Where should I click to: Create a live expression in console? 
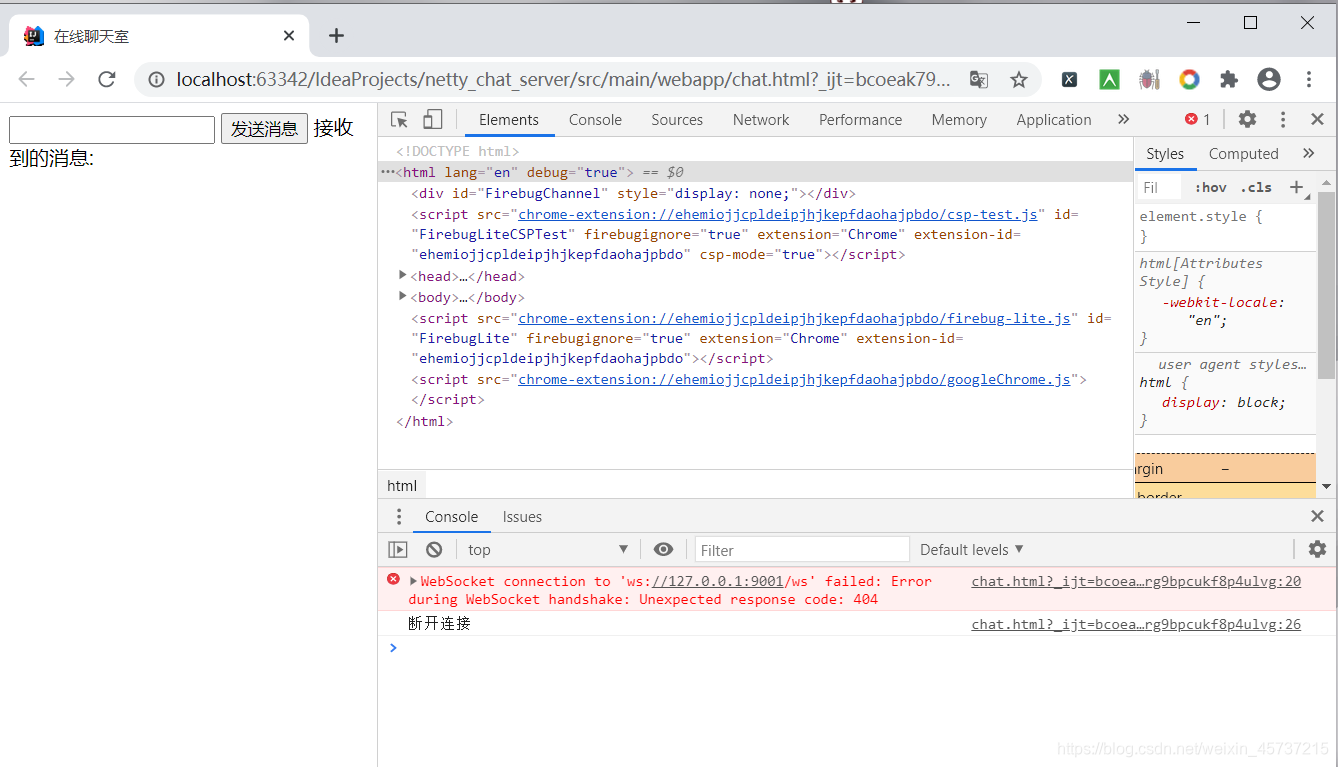click(x=663, y=549)
